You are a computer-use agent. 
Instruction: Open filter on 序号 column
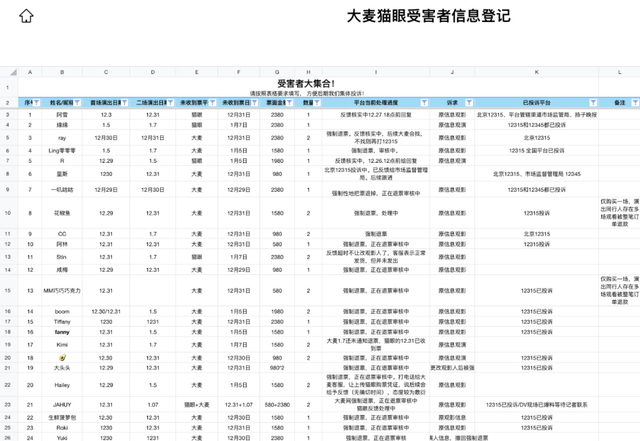36,102
